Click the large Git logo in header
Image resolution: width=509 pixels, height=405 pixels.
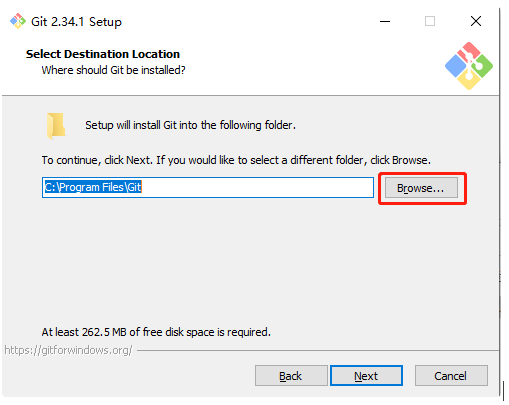pyautogui.click(x=469, y=66)
